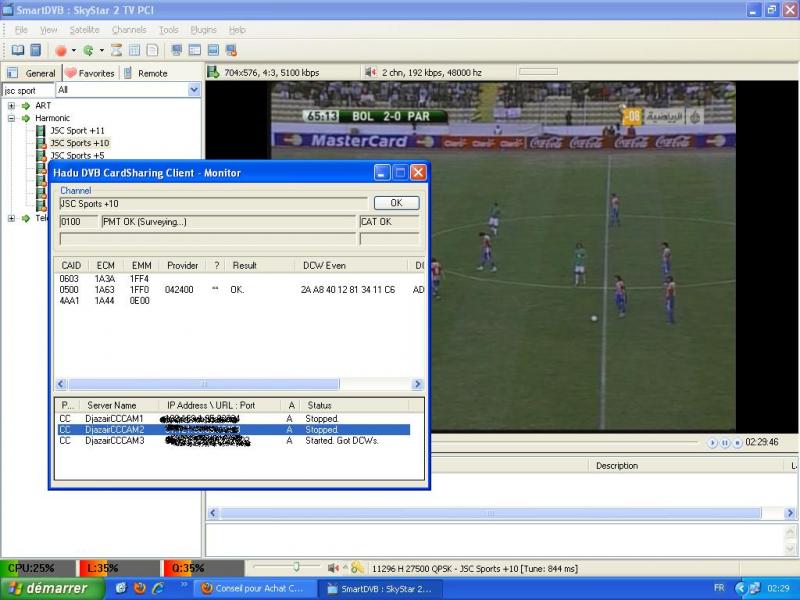Open the Satellite menu
The image size is (800, 600).
pyautogui.click(x=84, y=30)
